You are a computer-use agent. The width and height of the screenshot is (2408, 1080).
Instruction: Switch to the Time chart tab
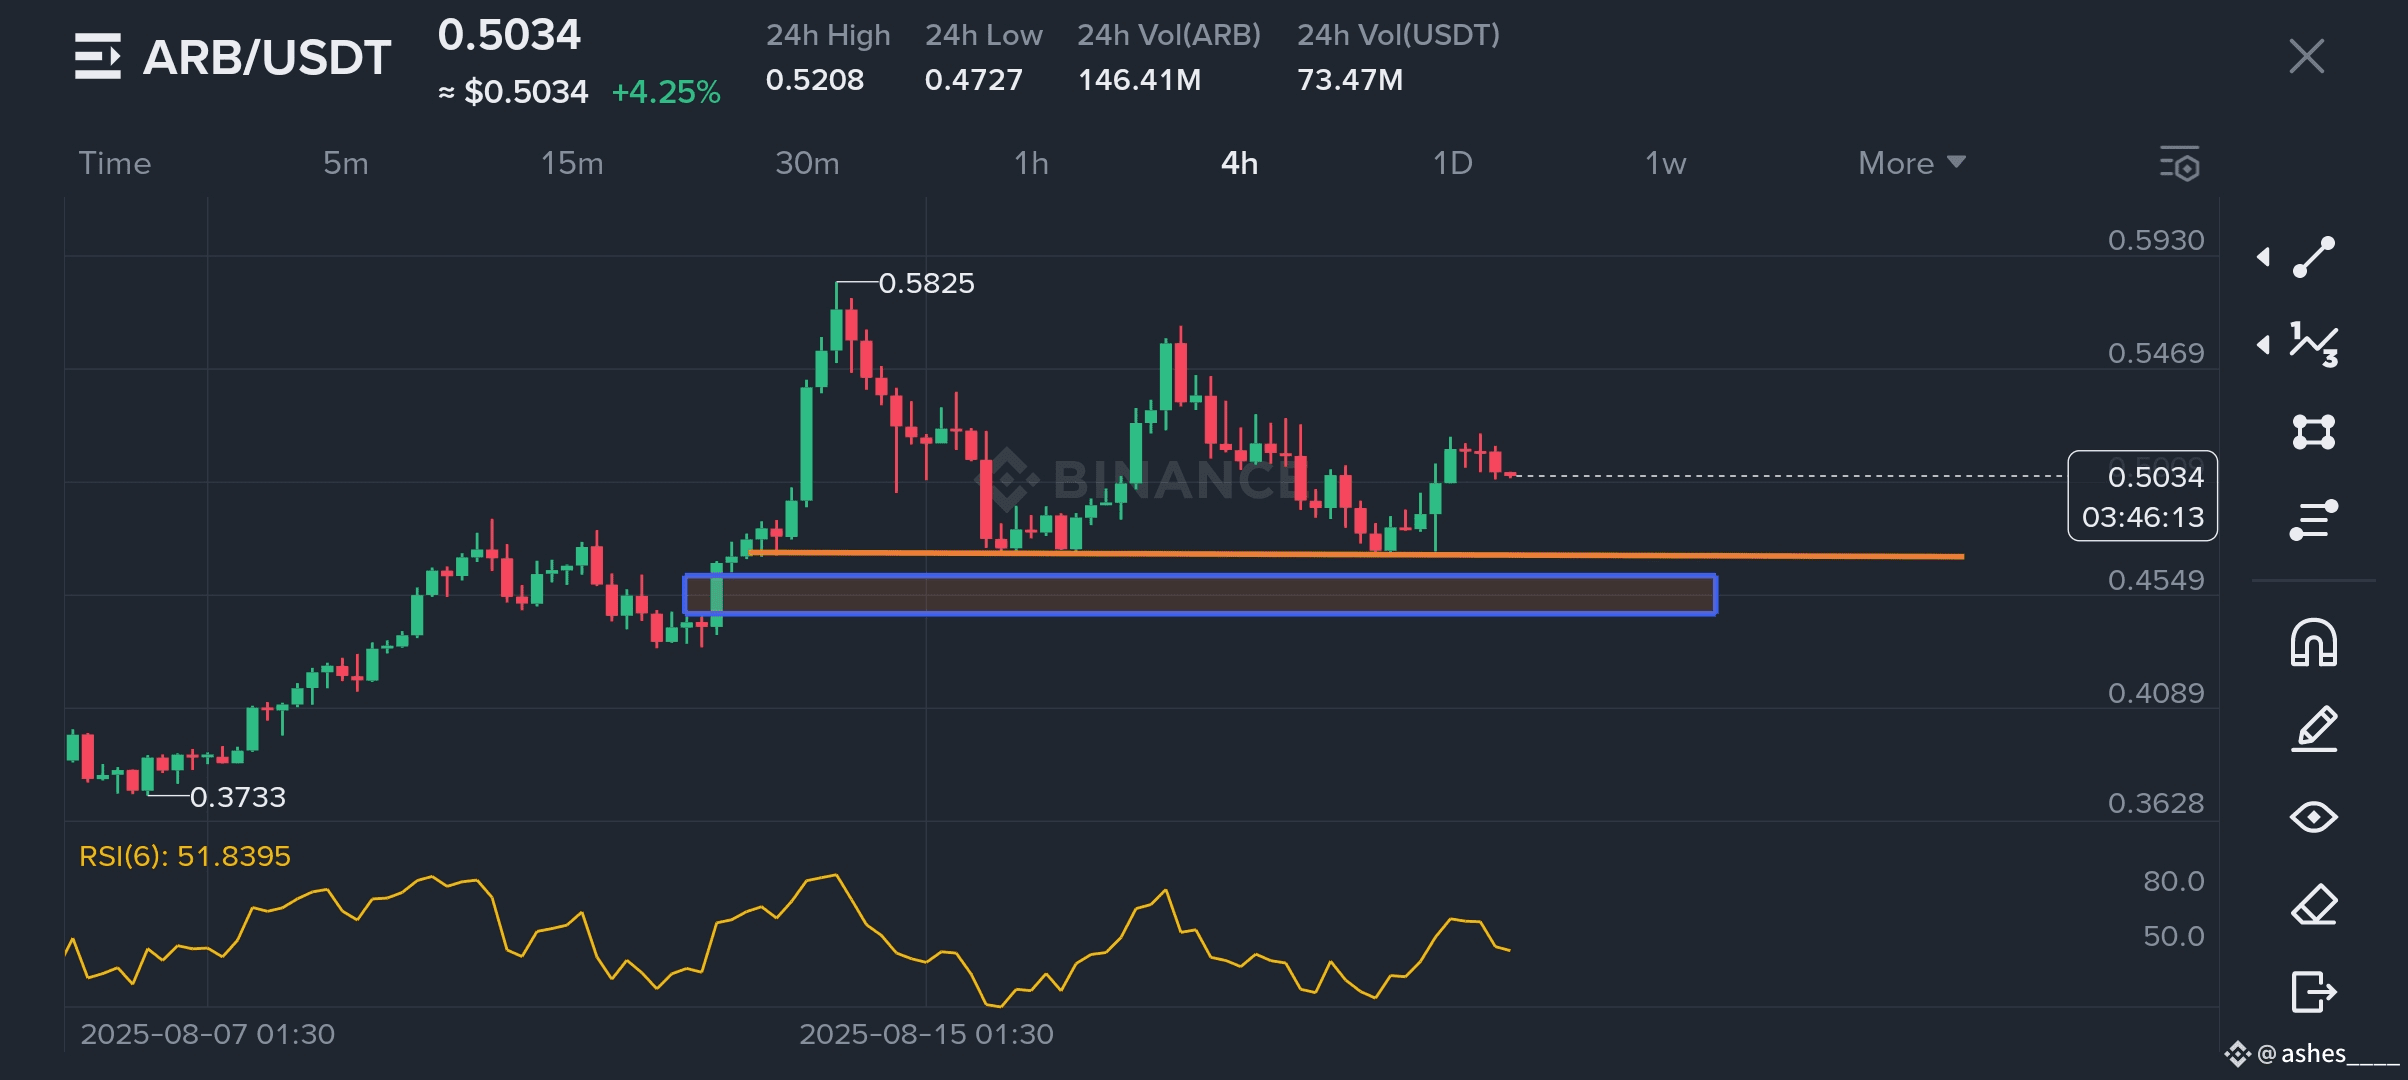click(x=115, y=163)
